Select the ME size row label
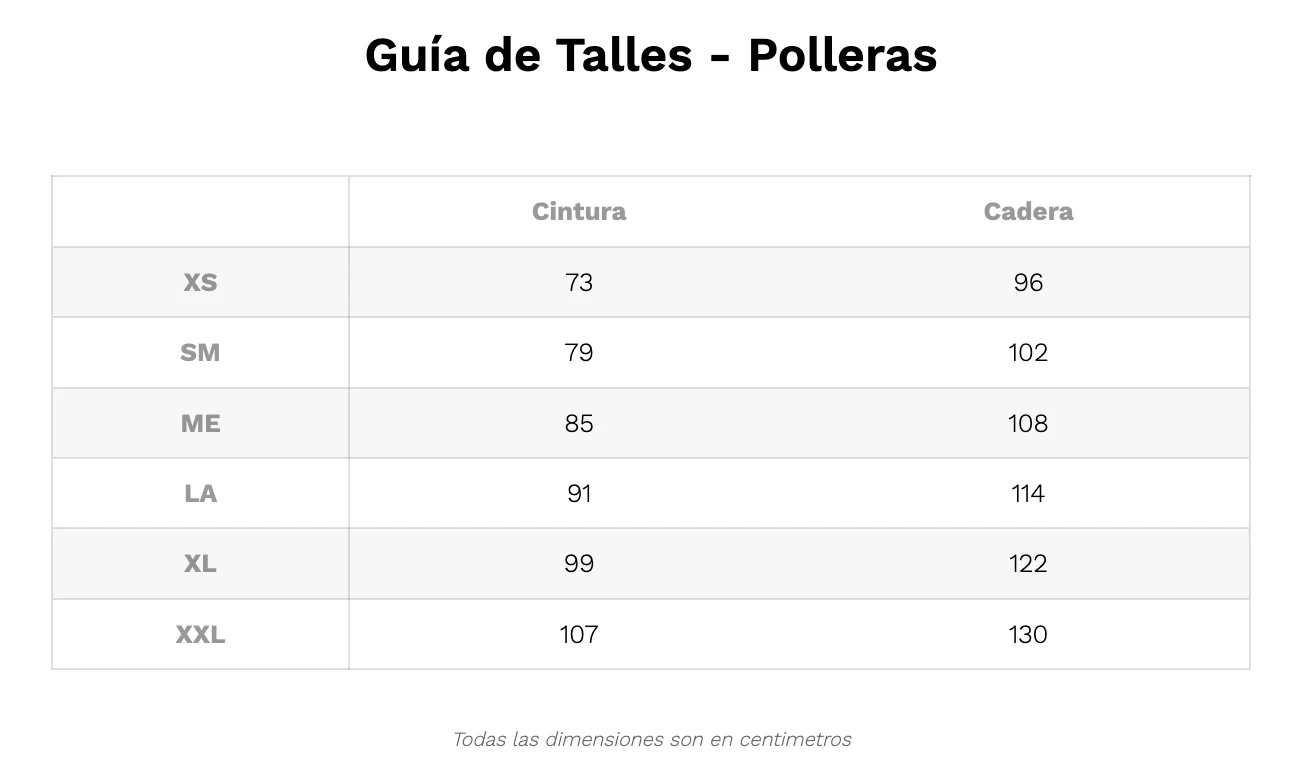The width and height of the screenshot is (1304, 782). (200, 424)
